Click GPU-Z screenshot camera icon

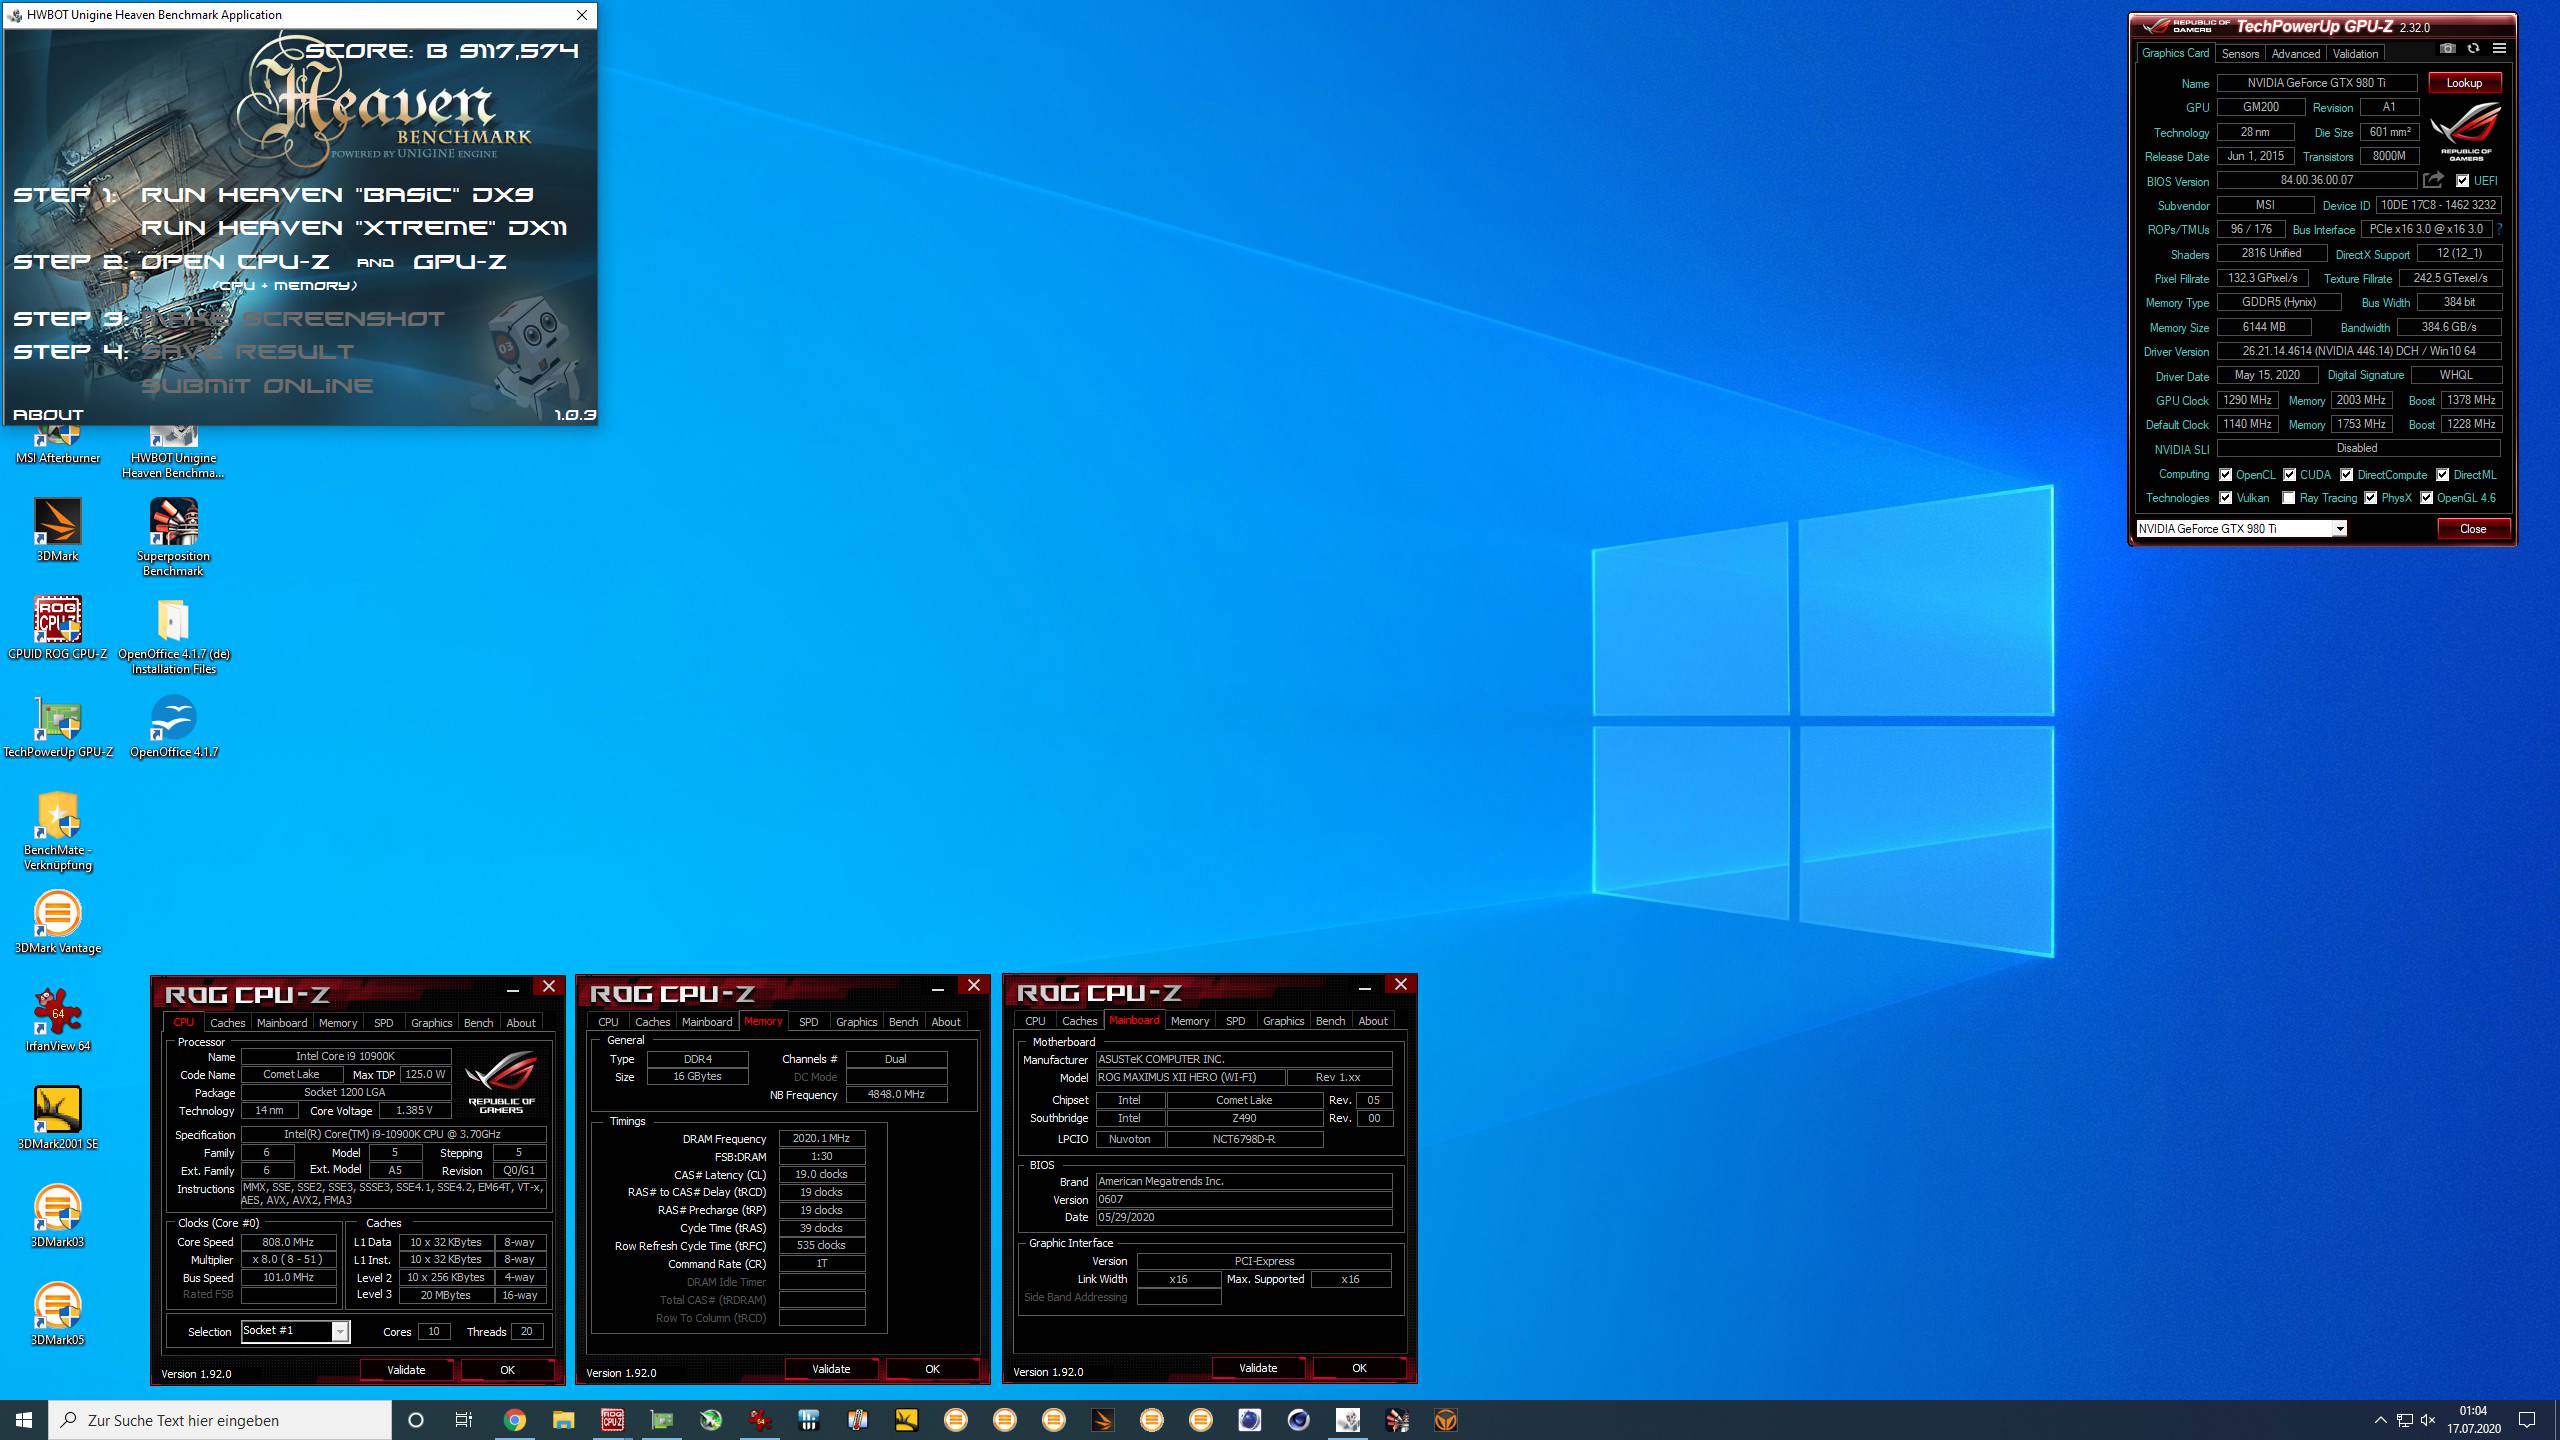pyautogui.click(x=2447, y=49)
